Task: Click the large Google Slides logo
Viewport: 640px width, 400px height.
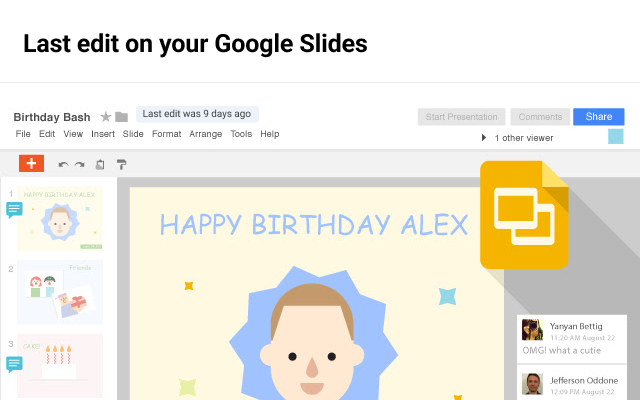Action: coord(523,214)
